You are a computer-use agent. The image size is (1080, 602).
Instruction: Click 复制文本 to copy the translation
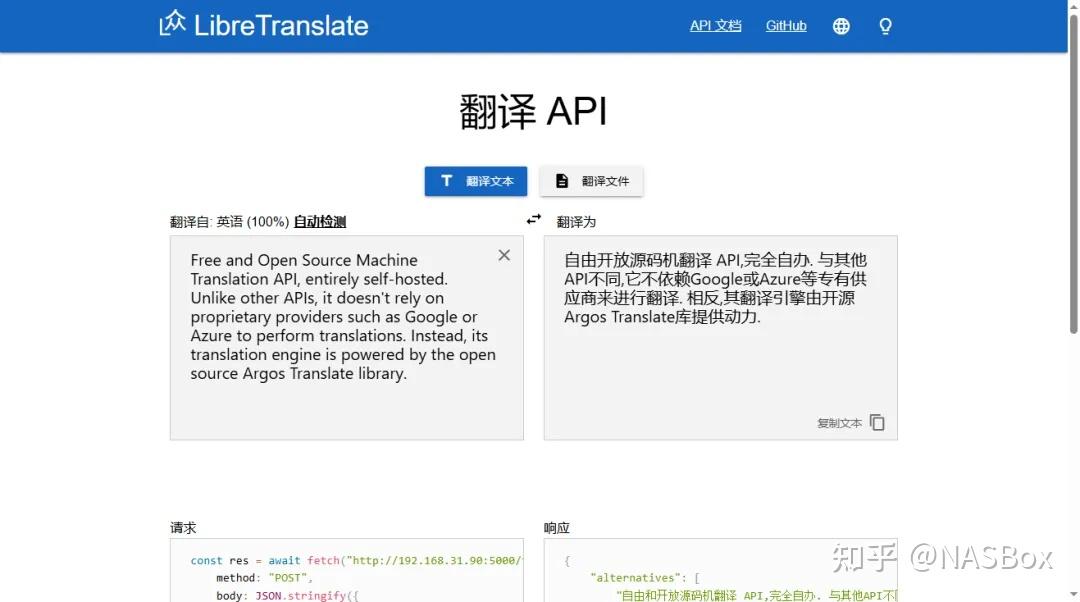click(x=840, y=422)
